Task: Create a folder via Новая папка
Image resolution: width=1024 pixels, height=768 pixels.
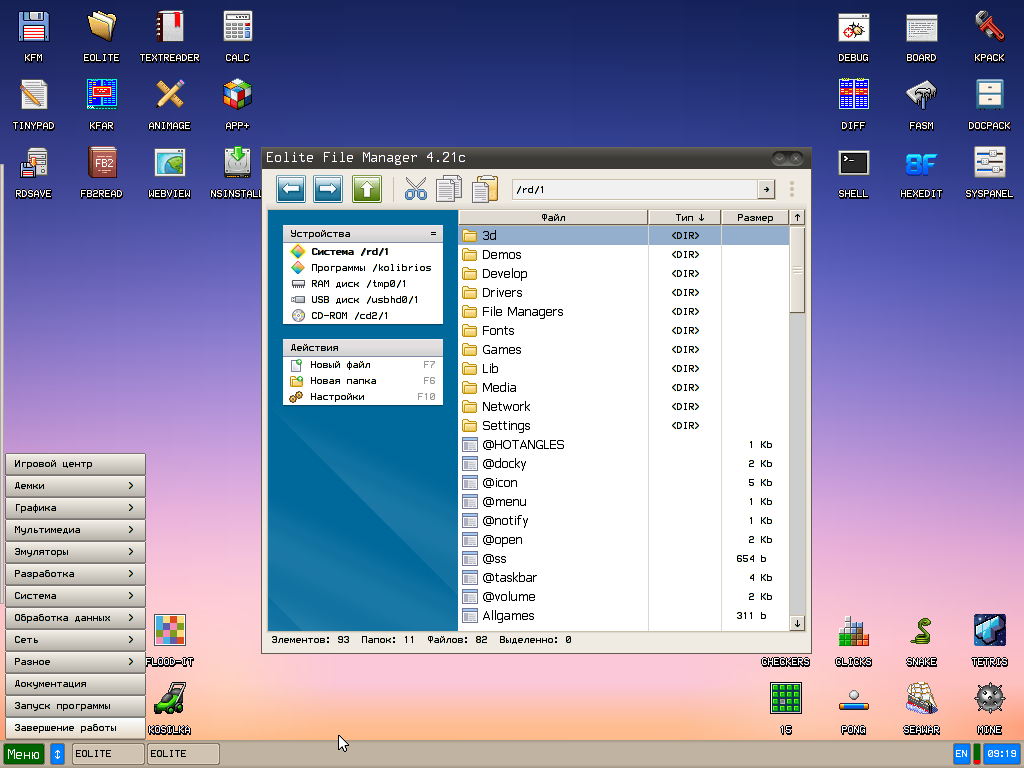Action: 341,383
